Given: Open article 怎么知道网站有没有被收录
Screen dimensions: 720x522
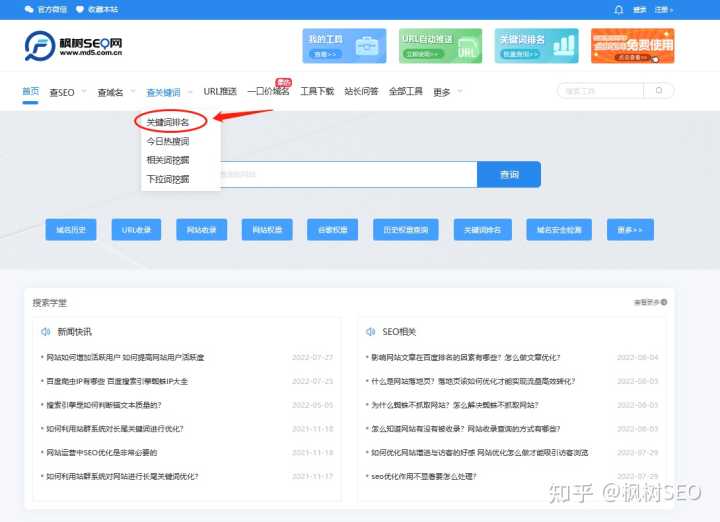Looking at the screenshot, I should tap(466, 429).
